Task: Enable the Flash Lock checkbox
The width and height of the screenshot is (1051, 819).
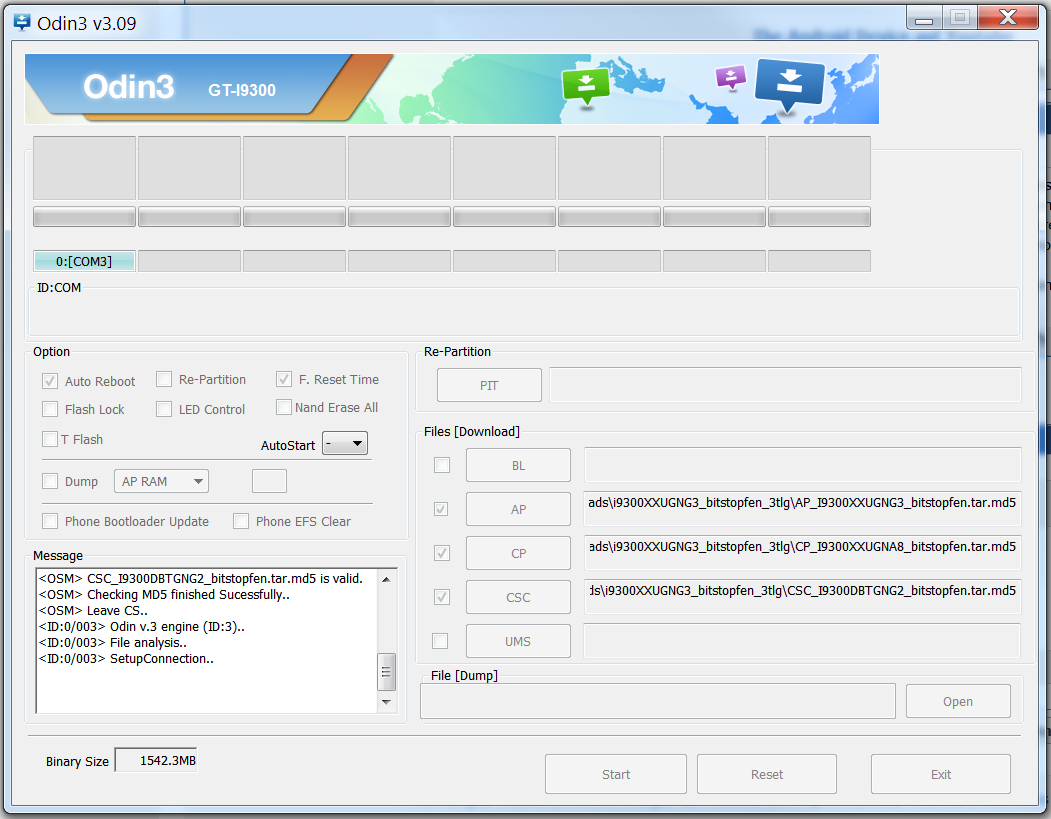Action: [50, 409]
